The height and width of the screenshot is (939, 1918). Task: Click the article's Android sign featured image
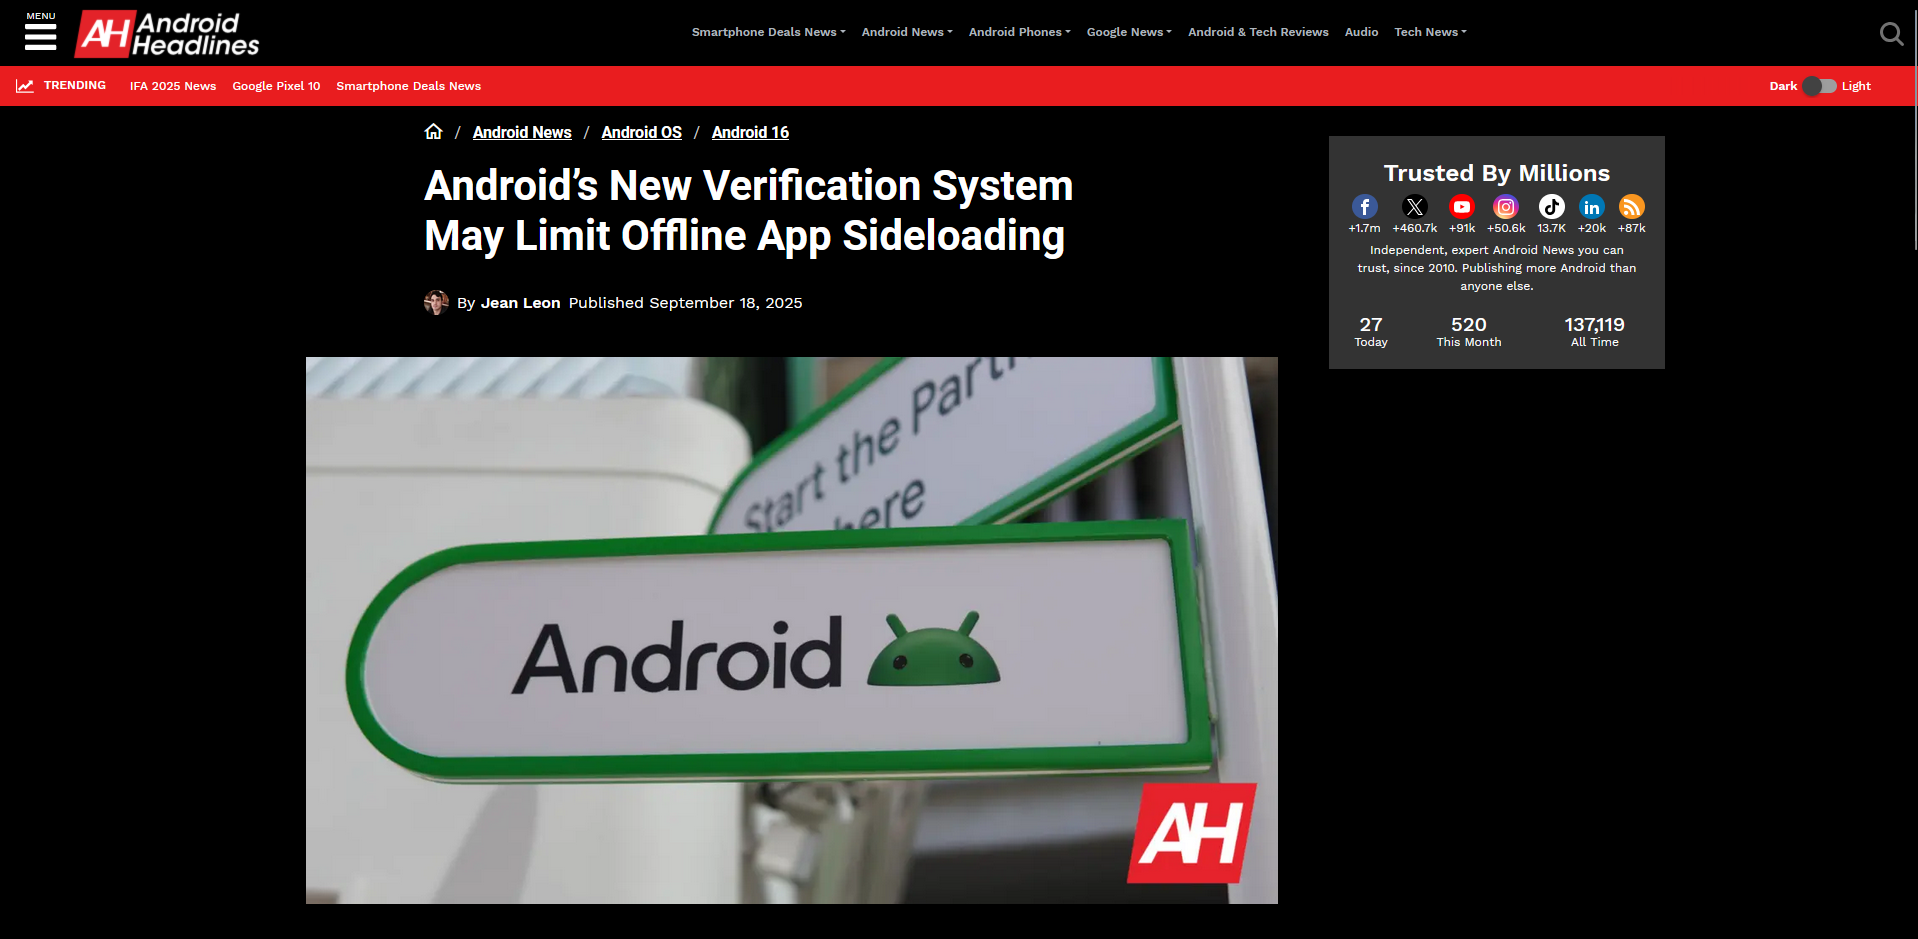(x=791, y=630)
